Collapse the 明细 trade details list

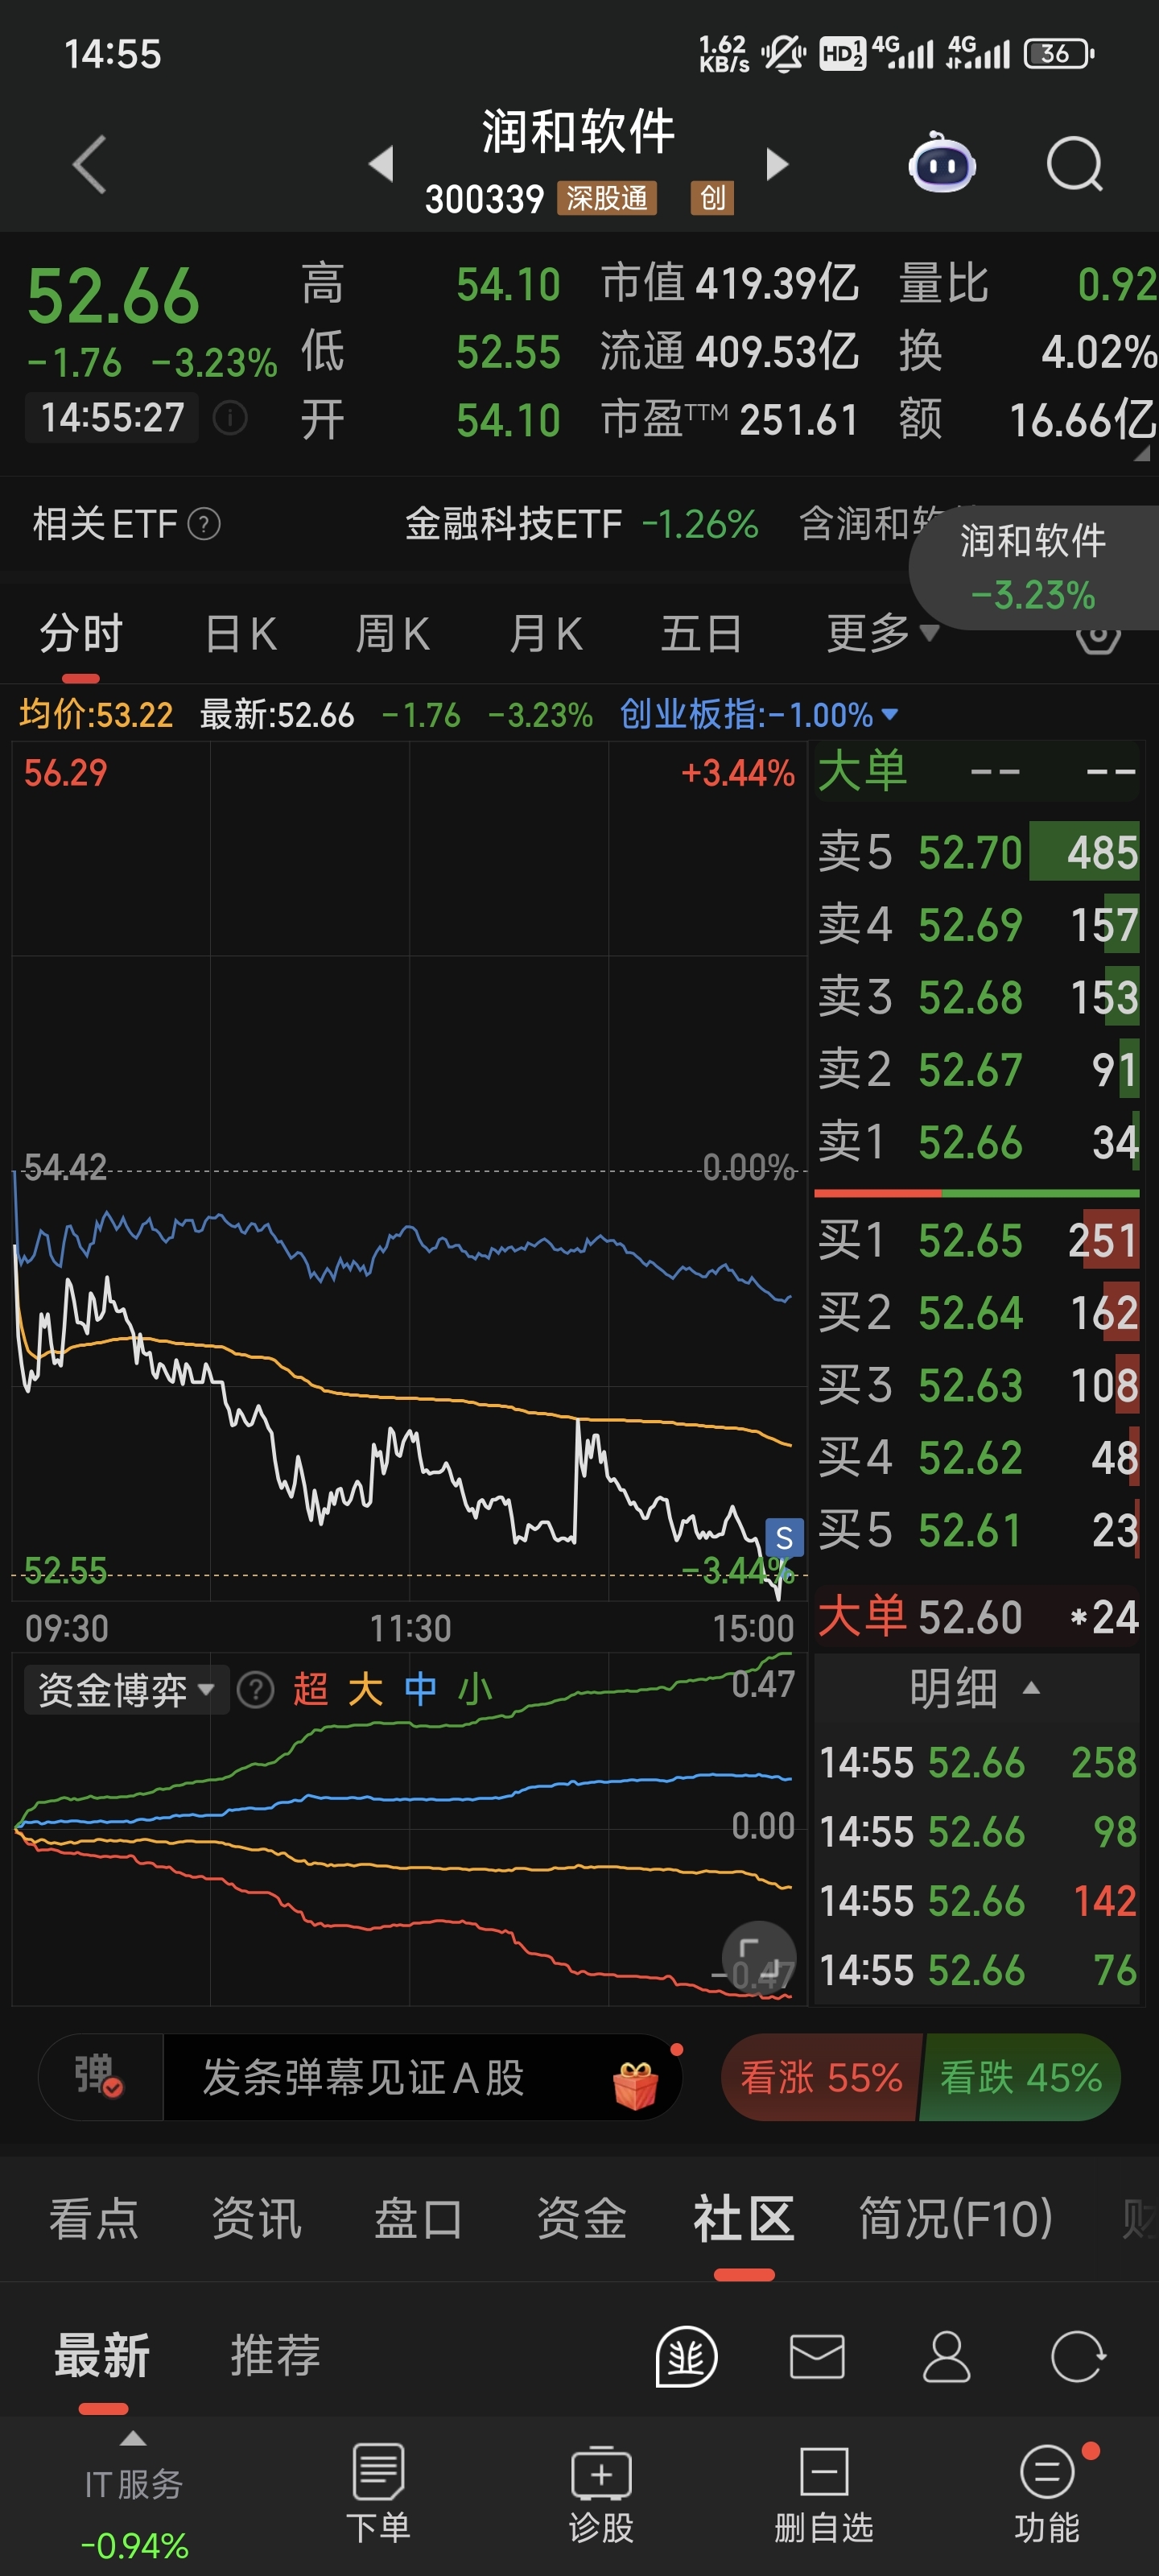tap(975, 1689)
